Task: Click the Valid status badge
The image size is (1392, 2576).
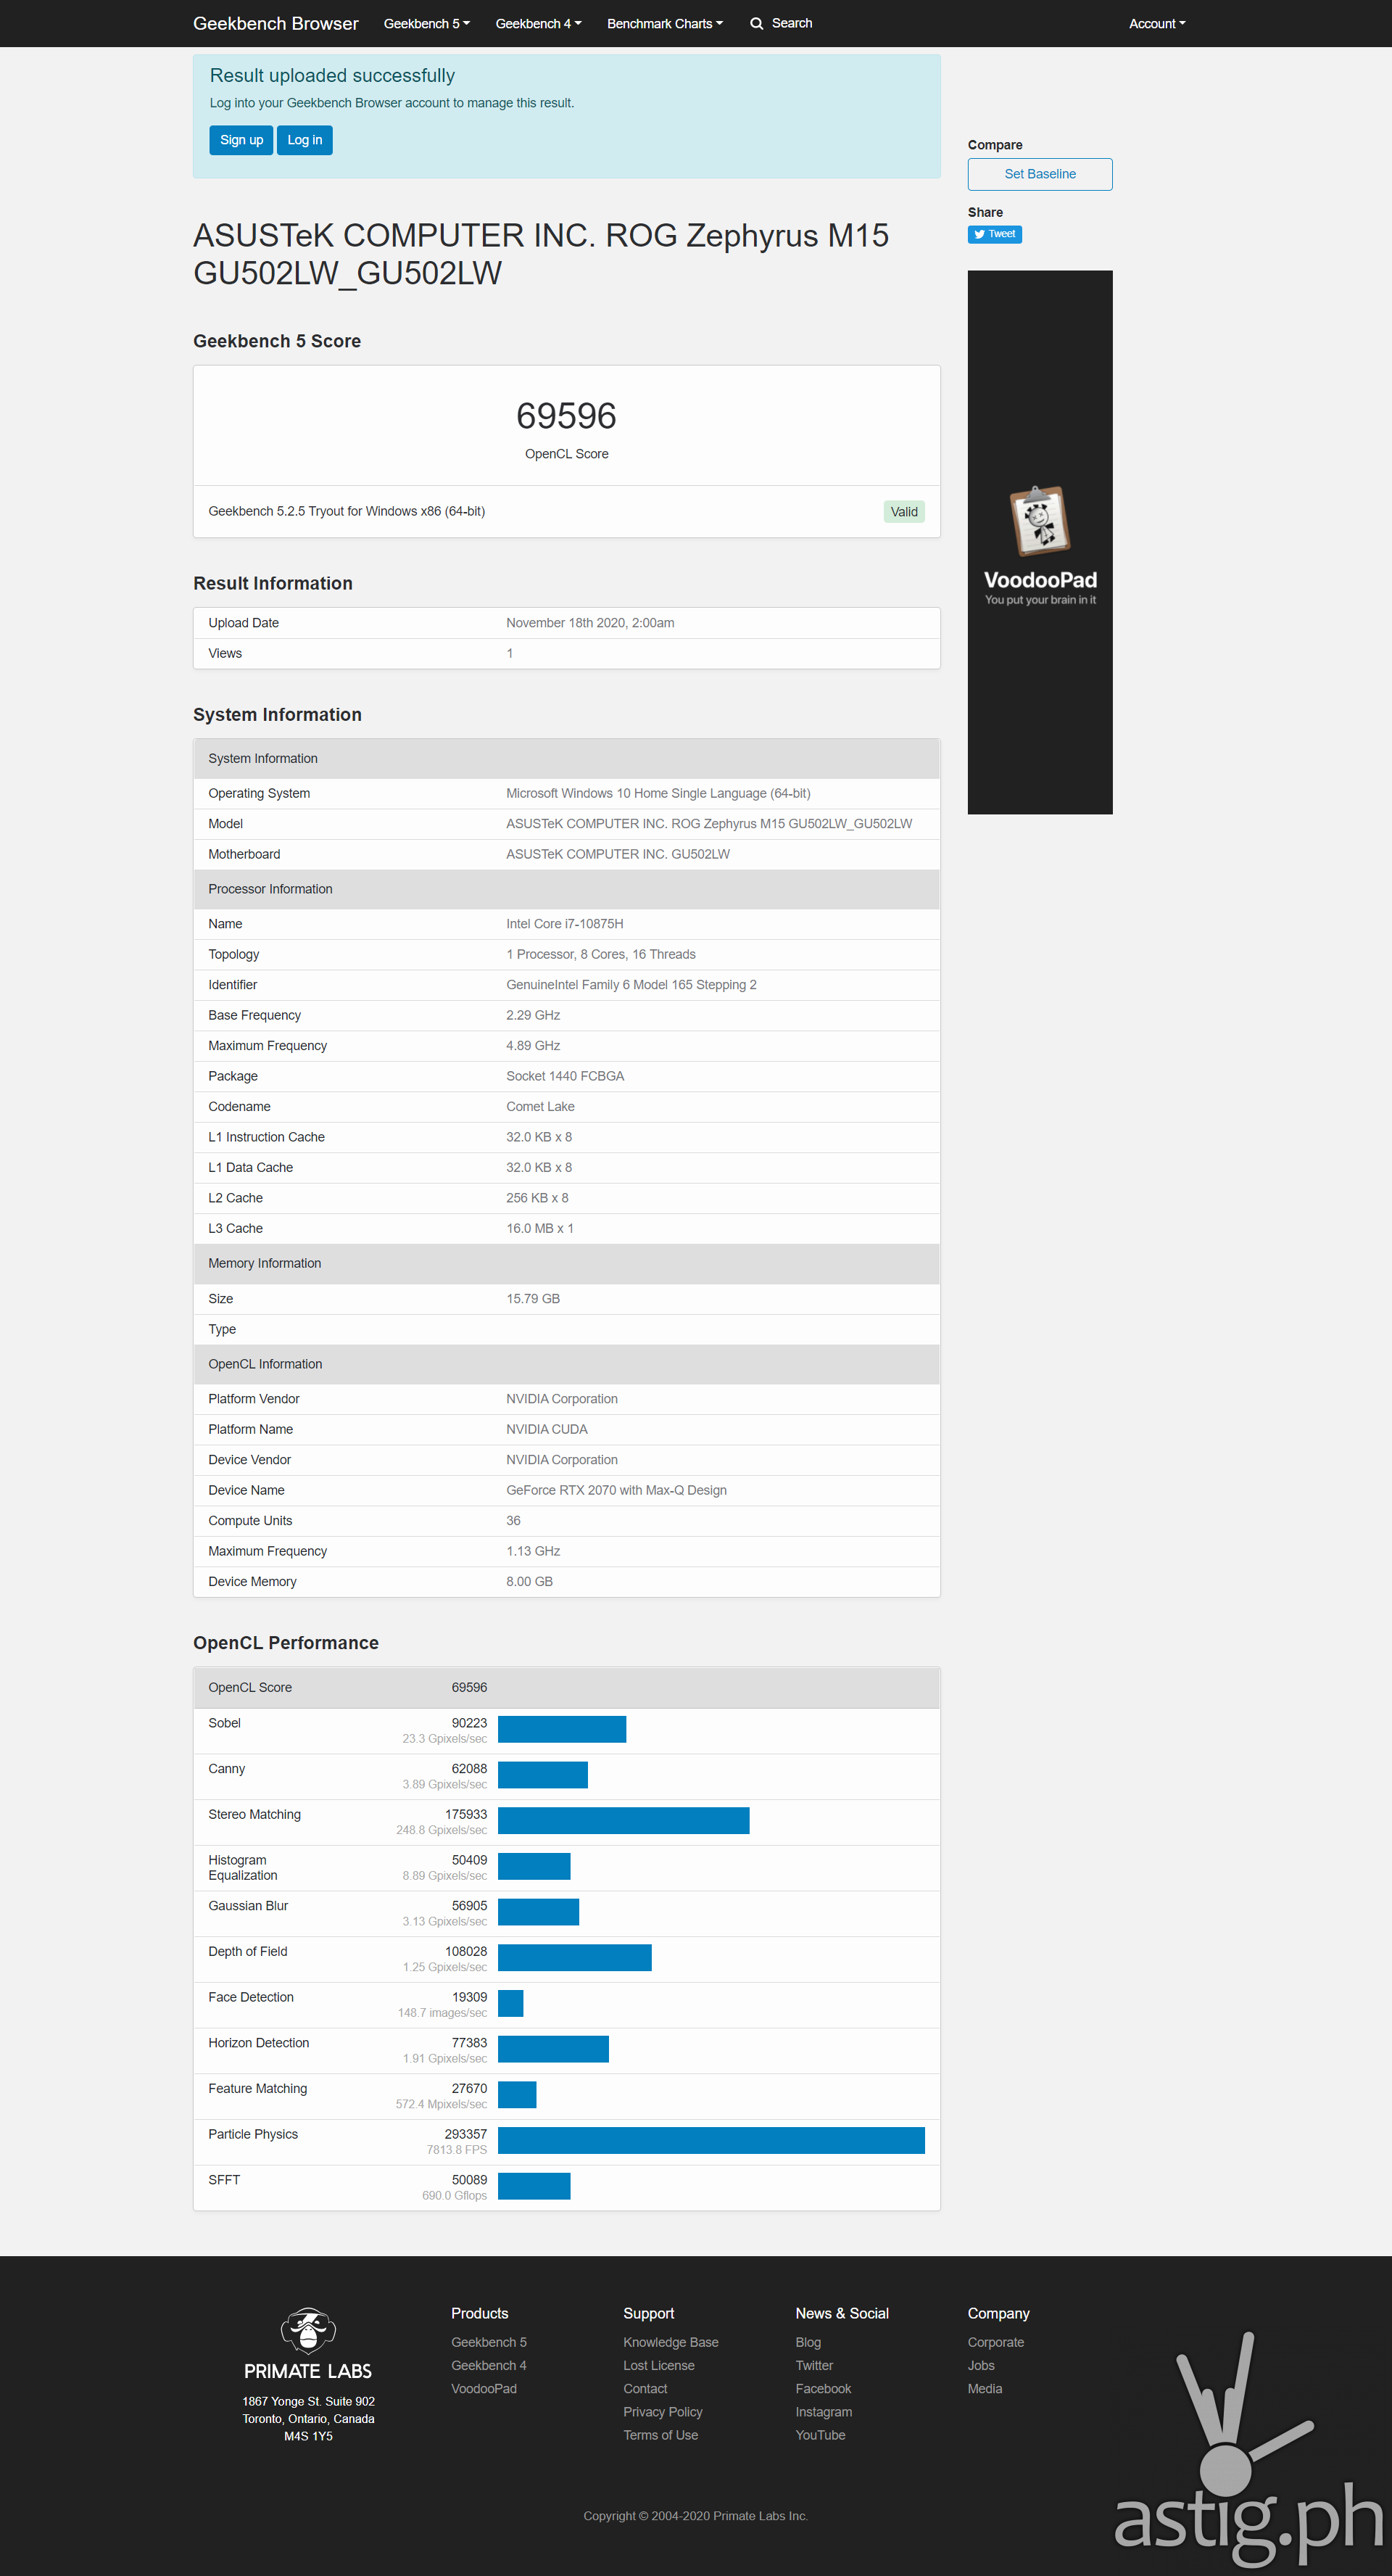Action: coord(903,512)
